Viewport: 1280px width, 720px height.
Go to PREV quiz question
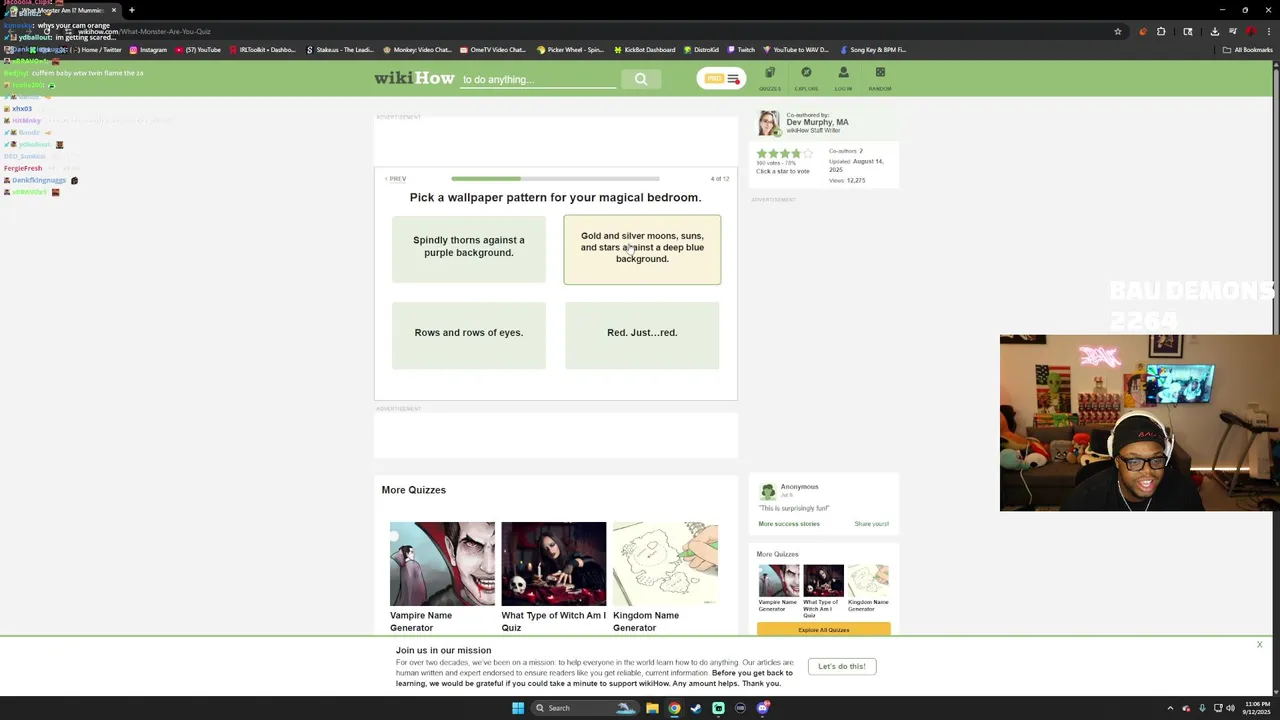(395, 179)
